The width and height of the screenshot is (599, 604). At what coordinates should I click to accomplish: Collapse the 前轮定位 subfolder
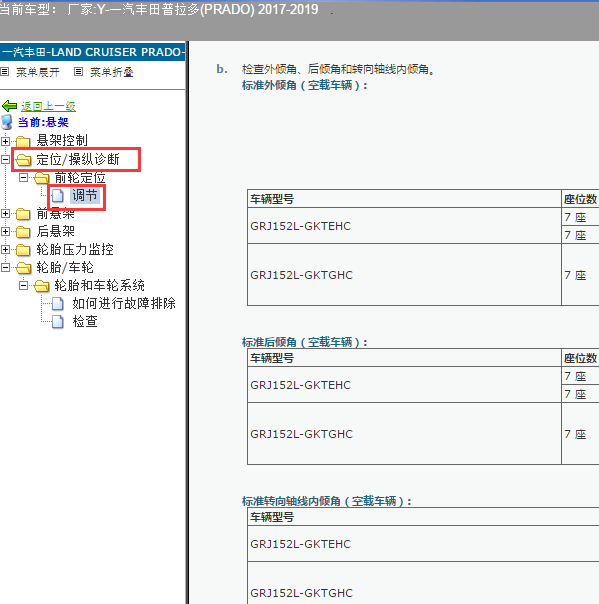pyautogui.click(x=23, y=178)
